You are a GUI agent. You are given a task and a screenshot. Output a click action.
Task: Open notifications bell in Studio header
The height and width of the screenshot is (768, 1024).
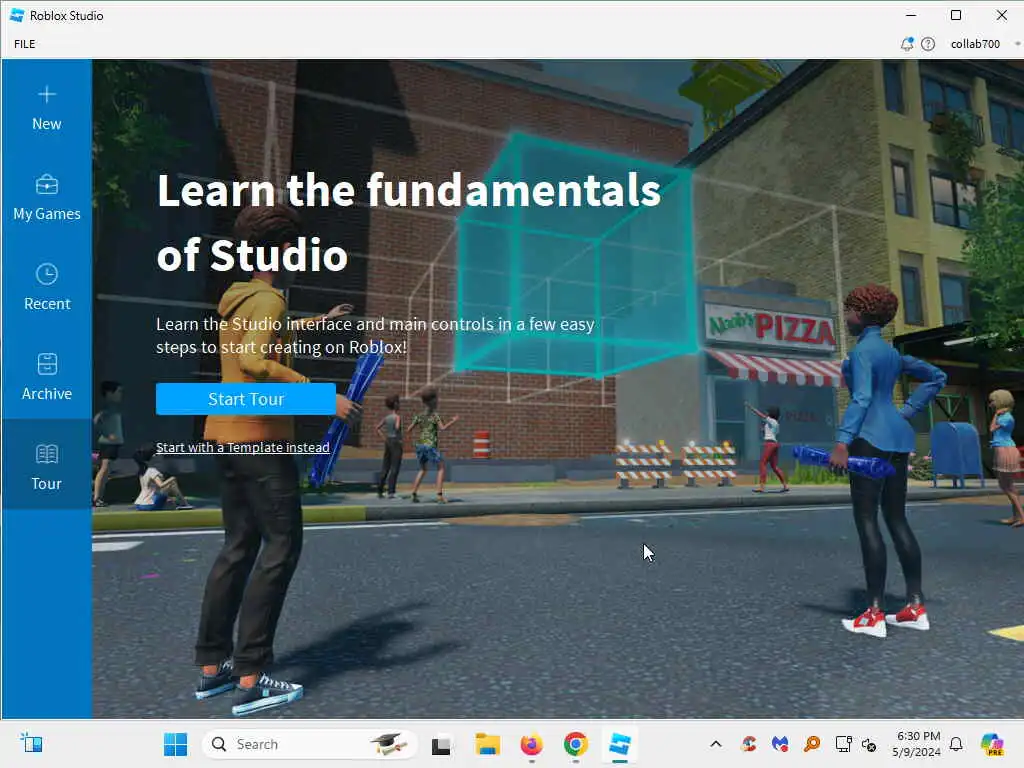tap(906, 44)
